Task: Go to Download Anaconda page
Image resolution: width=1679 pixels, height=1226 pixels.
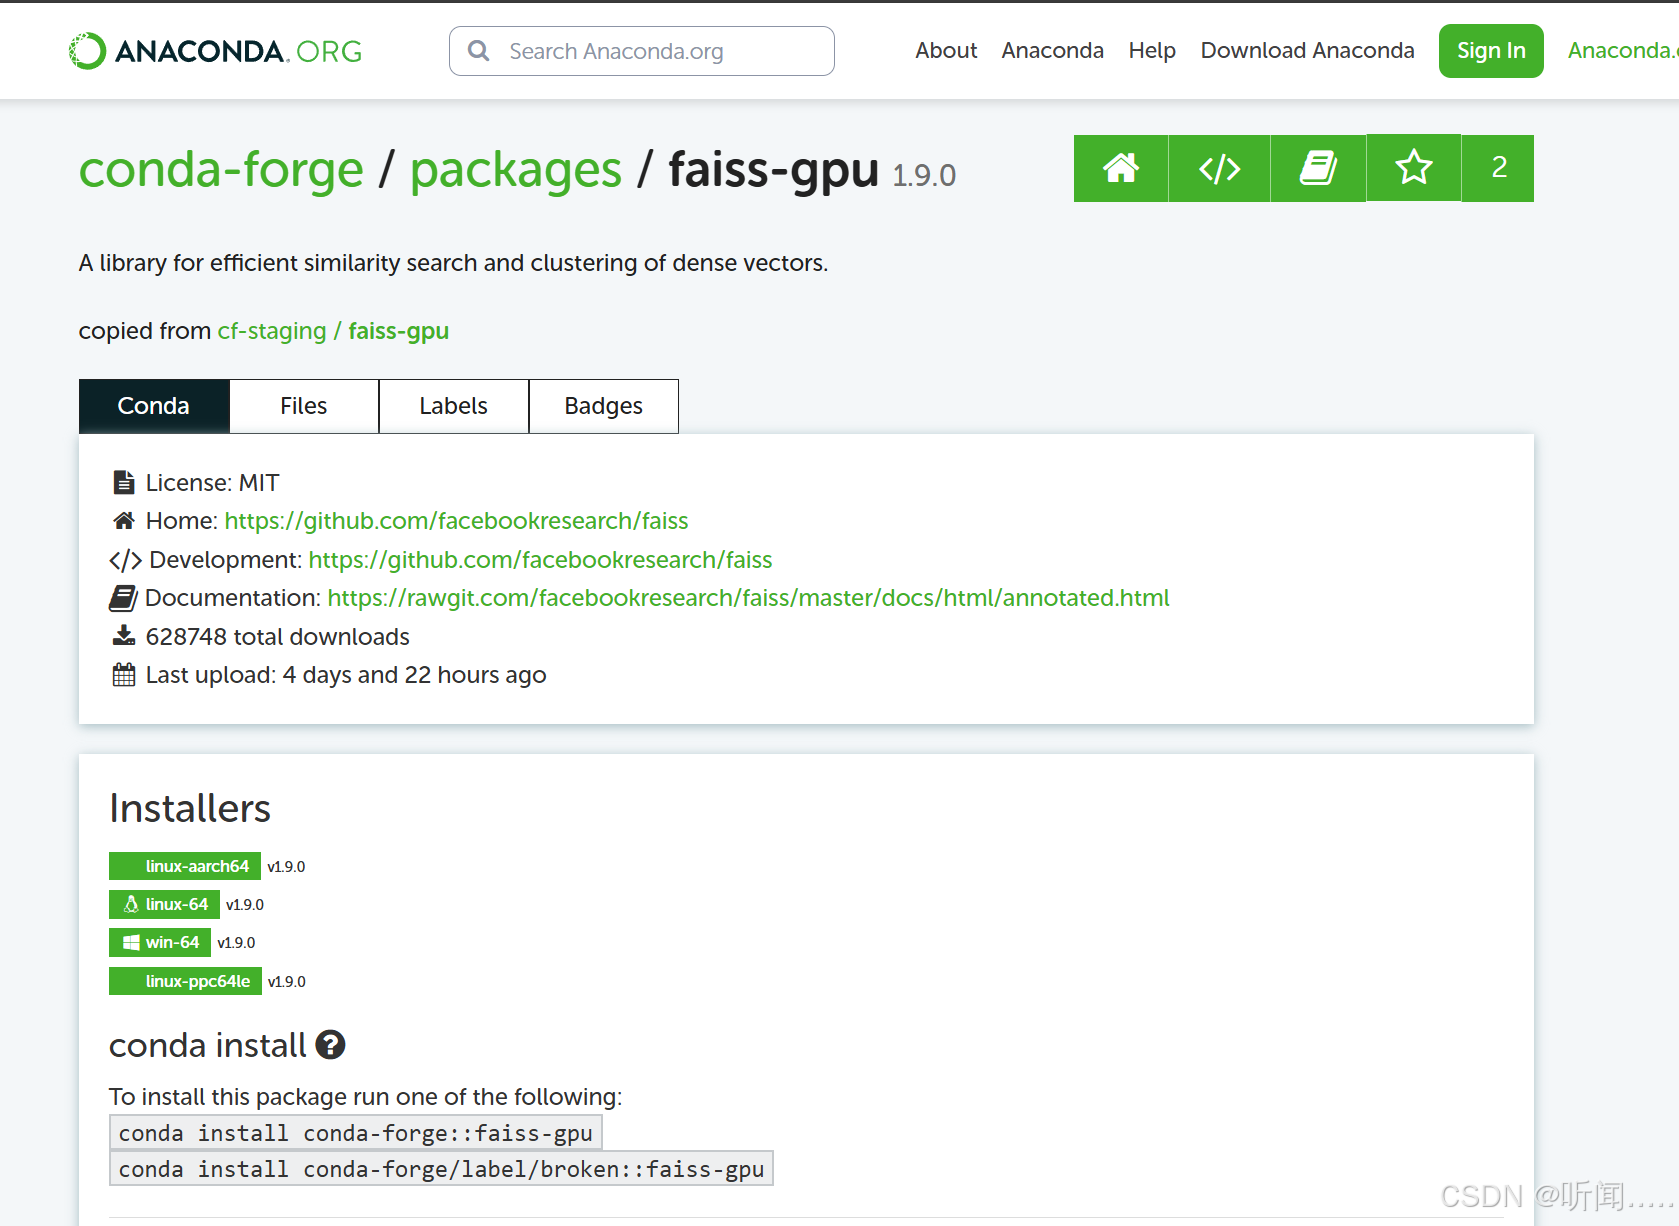Action: [x=1308, y=51]
